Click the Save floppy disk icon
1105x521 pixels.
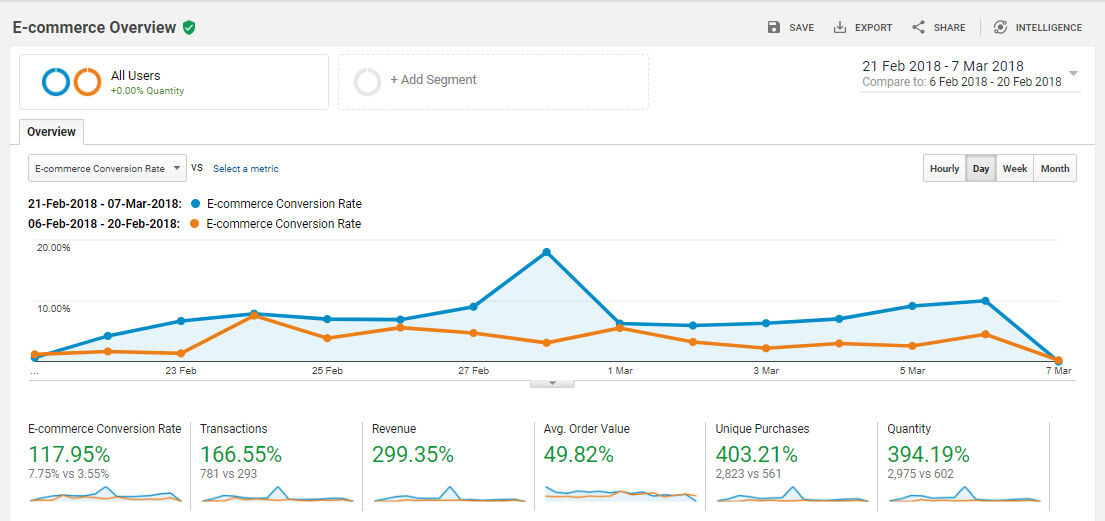[x=774, y=27]
